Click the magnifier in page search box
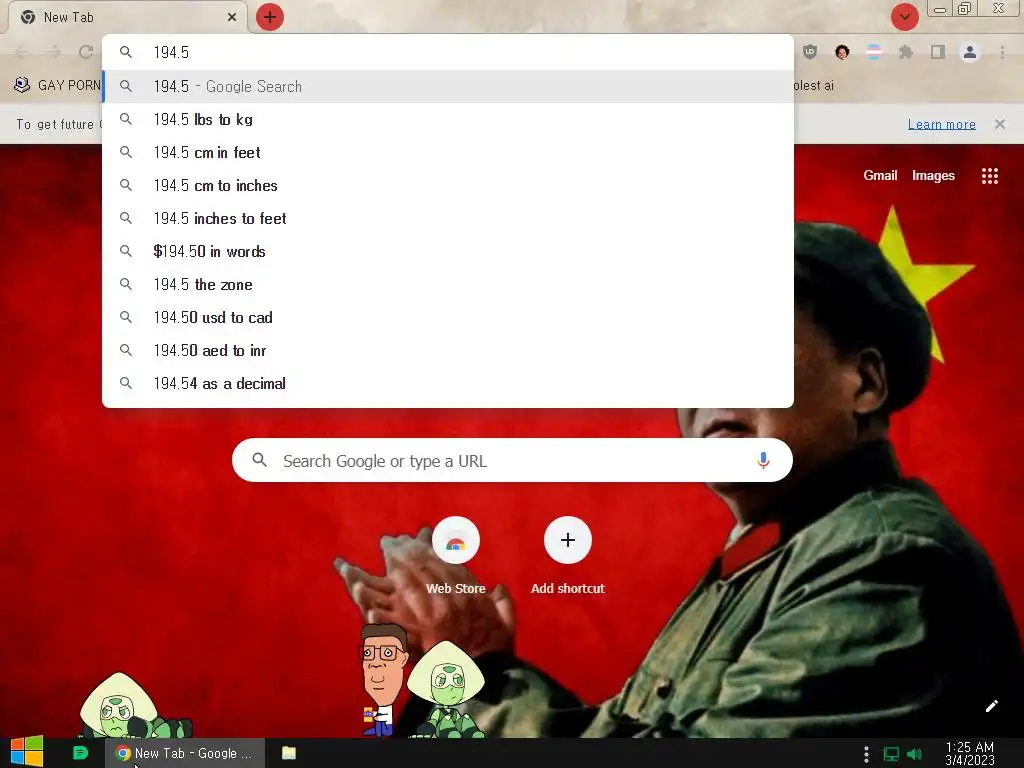The width and height of the screenshot is (1024, 768). (x=259, y=460)
